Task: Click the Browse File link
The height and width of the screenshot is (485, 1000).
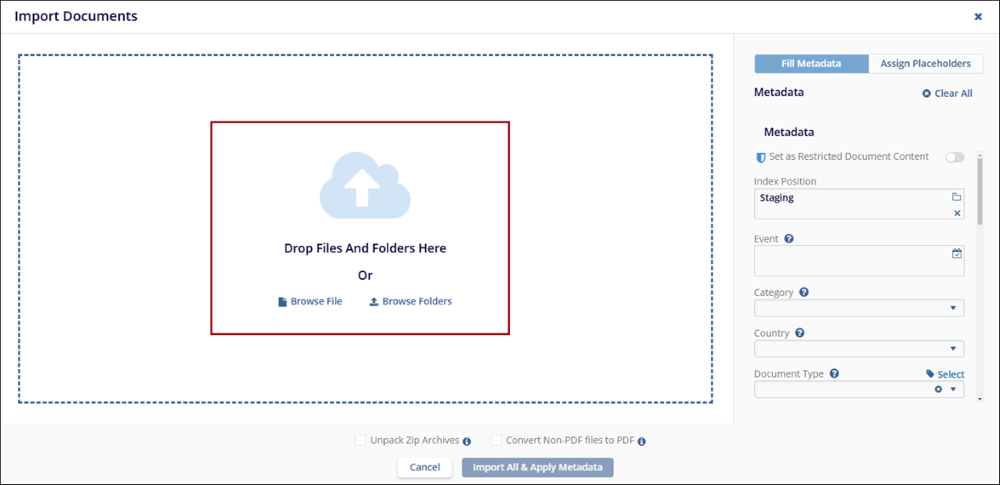Action: coord(310,301)
